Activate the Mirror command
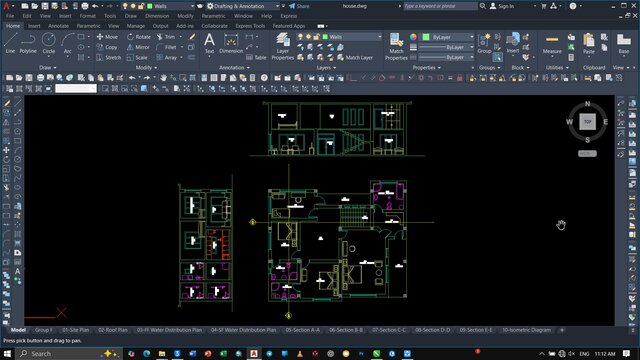 pos(138,47)
